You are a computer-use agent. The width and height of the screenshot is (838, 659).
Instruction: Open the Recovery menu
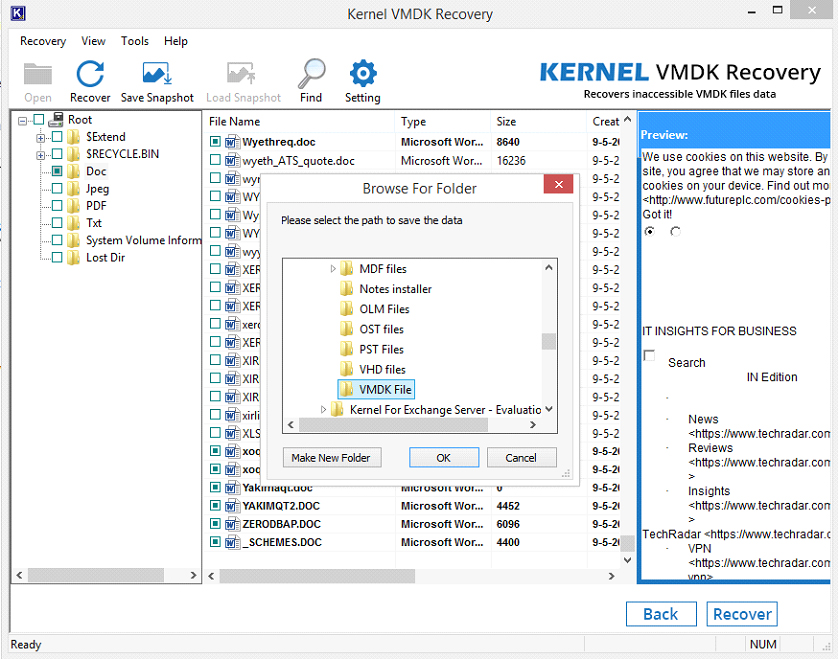(43, 41)
